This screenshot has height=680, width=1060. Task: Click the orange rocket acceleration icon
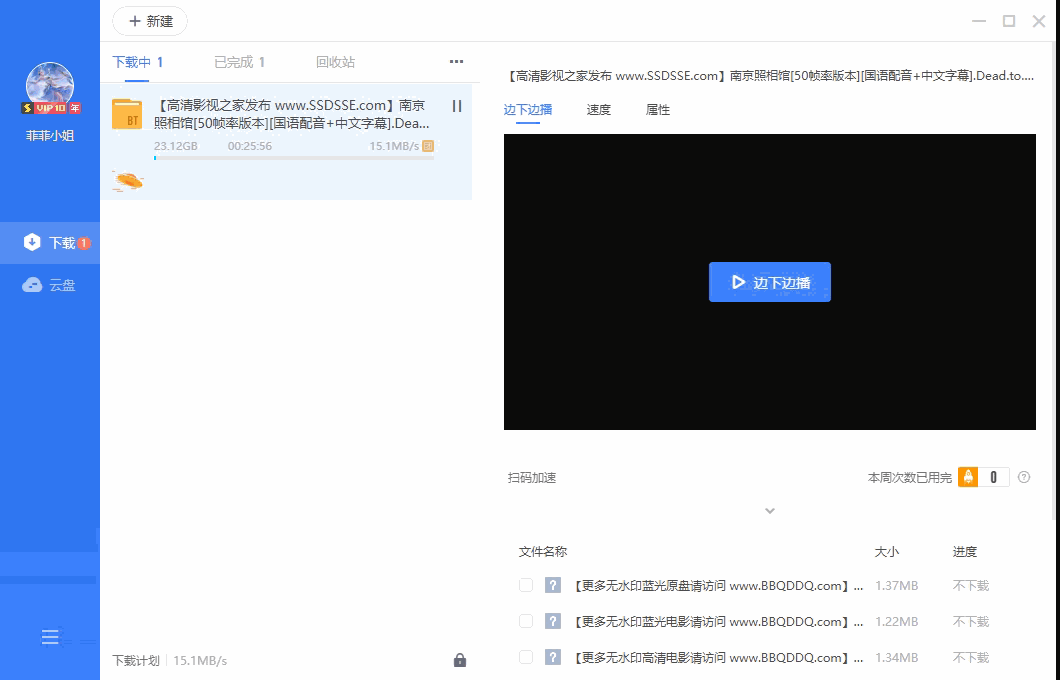(x=968, y=477)
